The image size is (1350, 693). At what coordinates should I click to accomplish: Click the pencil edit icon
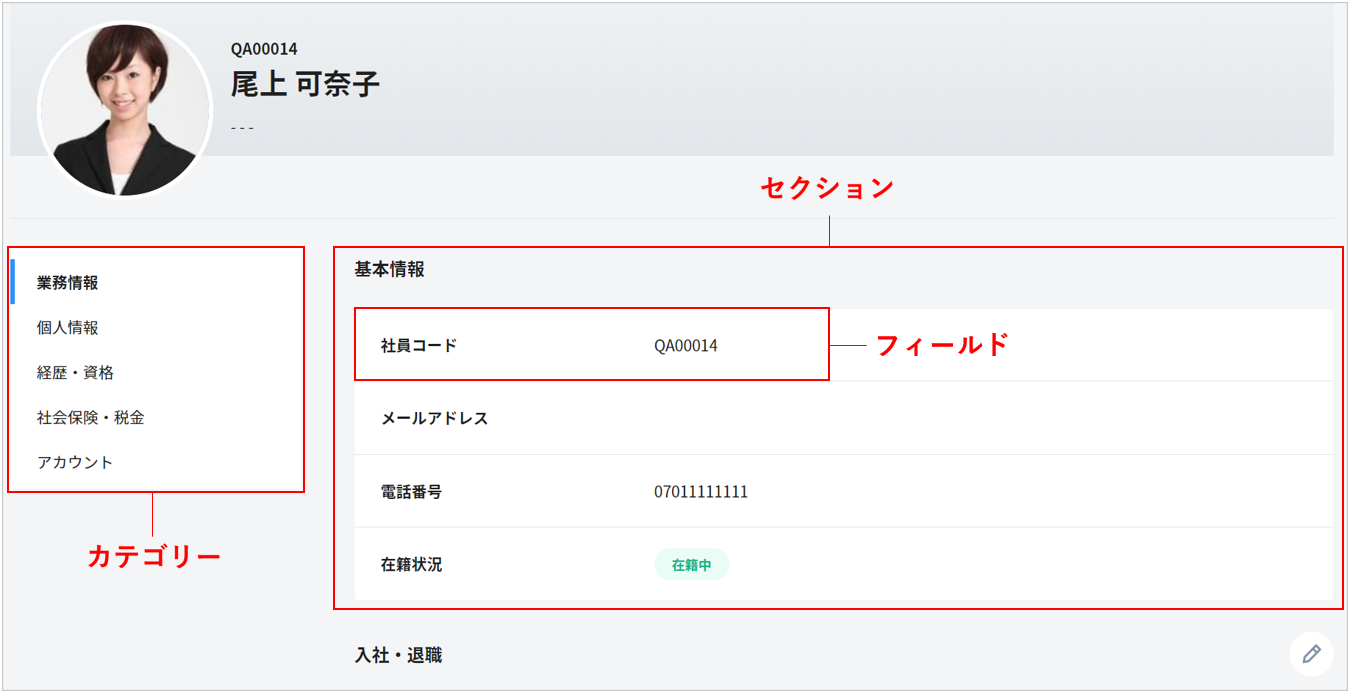click(x=1311, y=654)
